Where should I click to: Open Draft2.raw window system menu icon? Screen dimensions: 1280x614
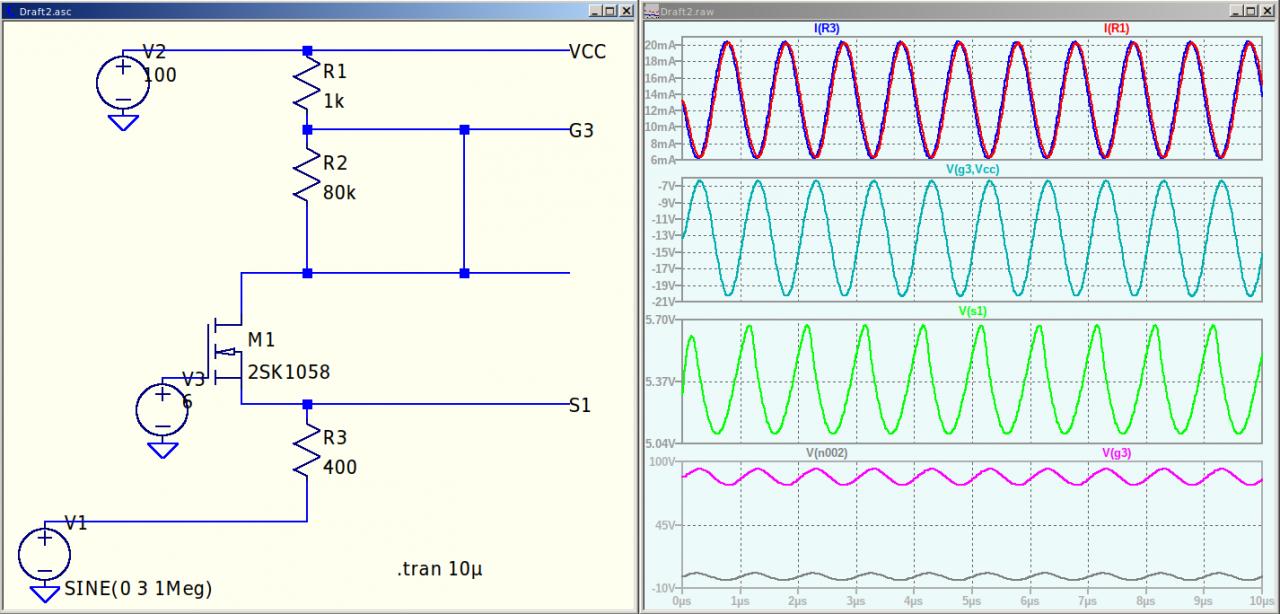(651, 10)
